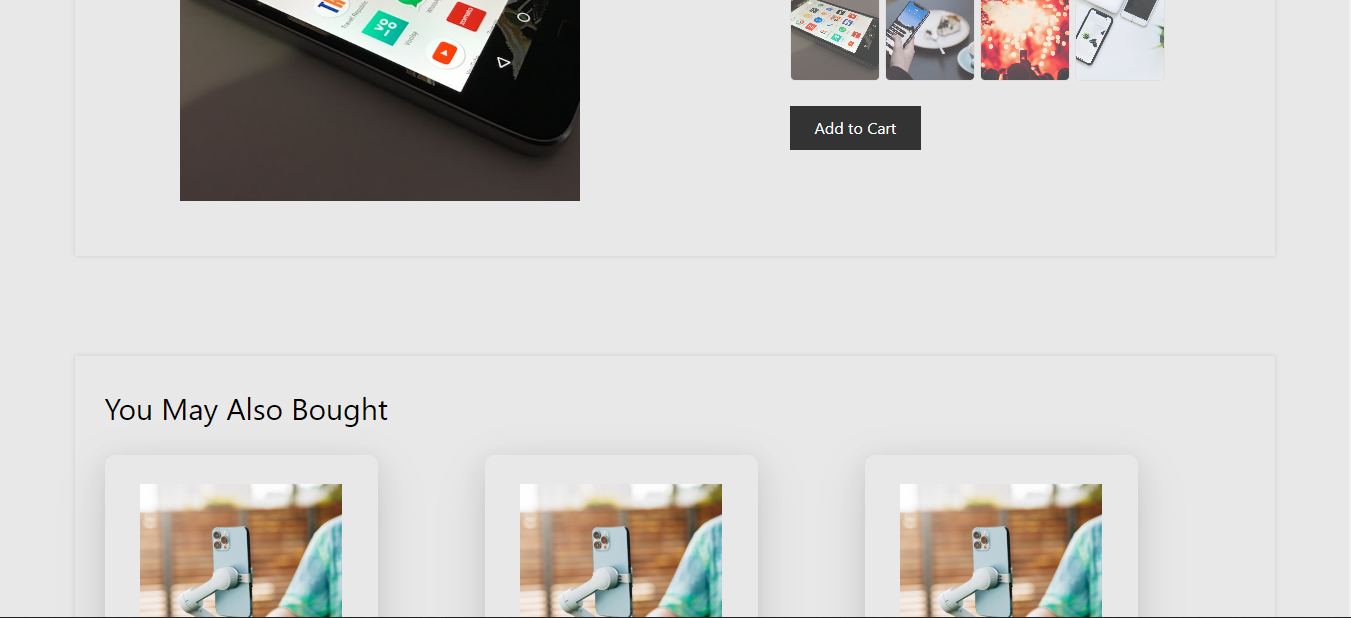Select the thumbnail with hand holding phone

pyautogui.click(x=930, y=40)
